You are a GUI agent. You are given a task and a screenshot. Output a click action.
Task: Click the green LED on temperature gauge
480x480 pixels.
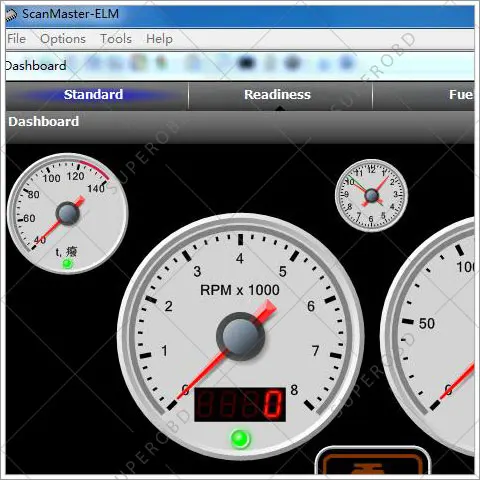pos(68,264)
